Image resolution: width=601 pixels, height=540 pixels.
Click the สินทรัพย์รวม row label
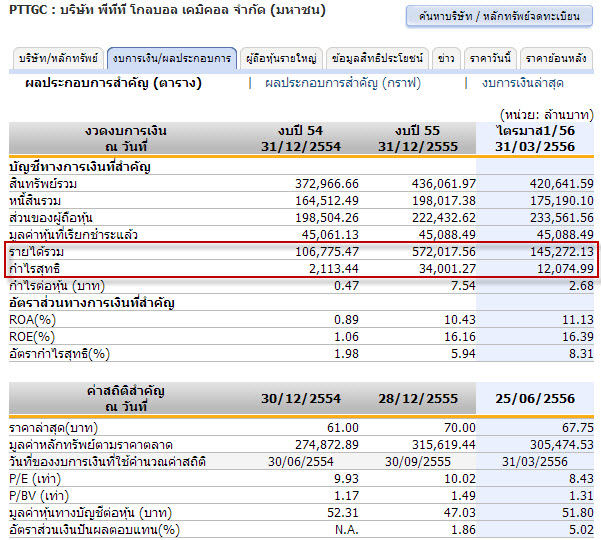(x=43, y=184)
